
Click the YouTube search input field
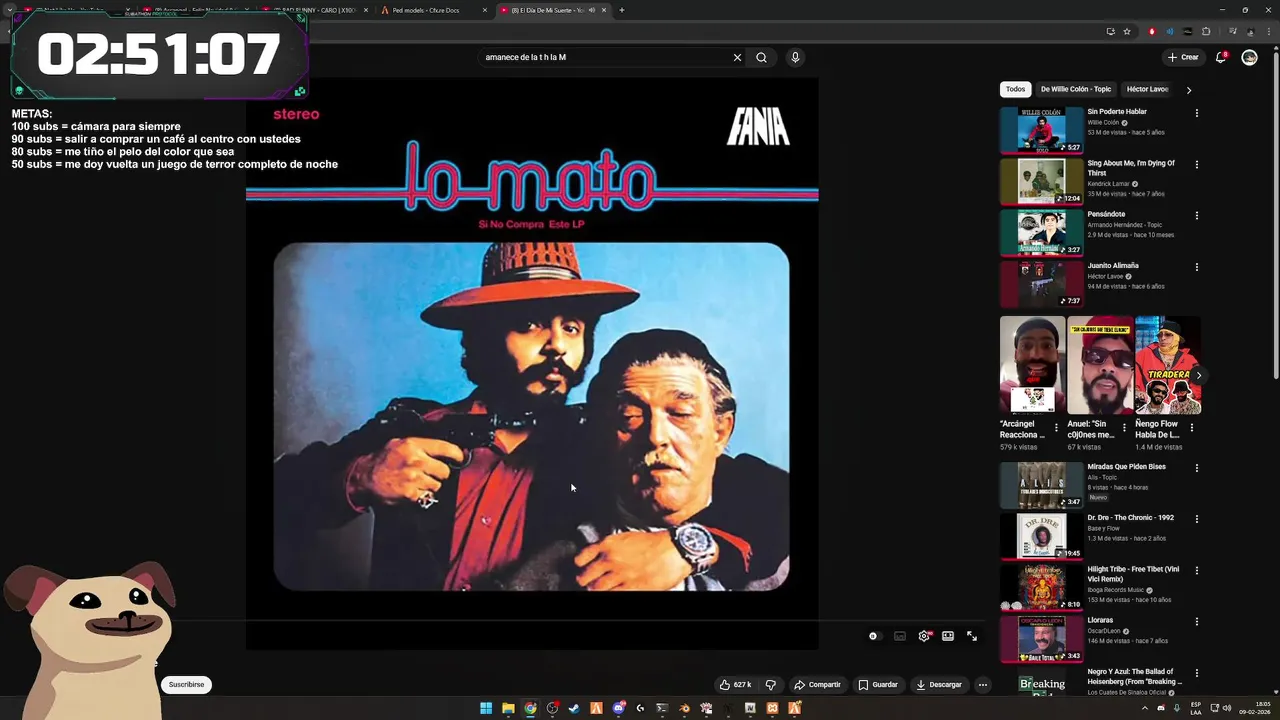point(605,57)
